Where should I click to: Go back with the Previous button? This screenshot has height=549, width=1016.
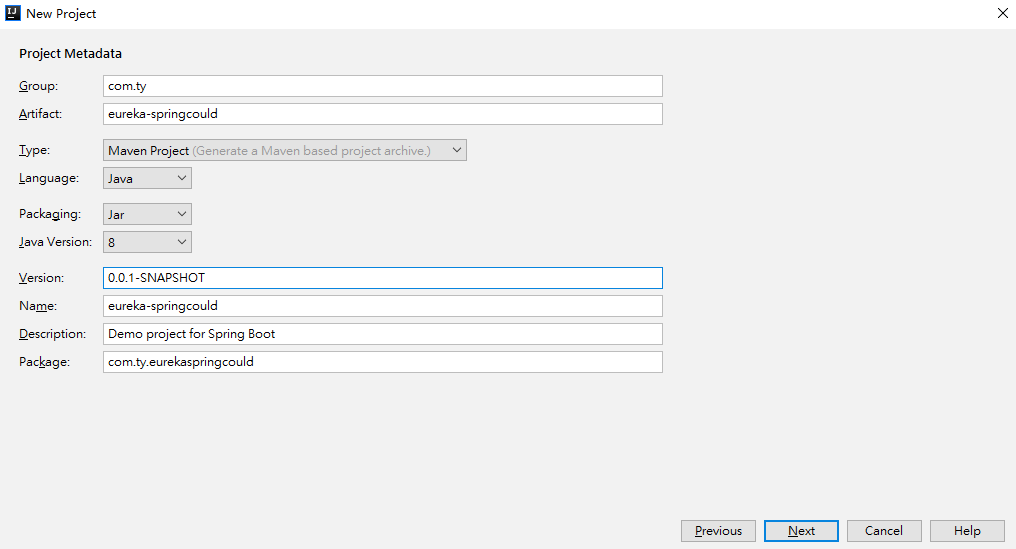(x=718, y=531)
